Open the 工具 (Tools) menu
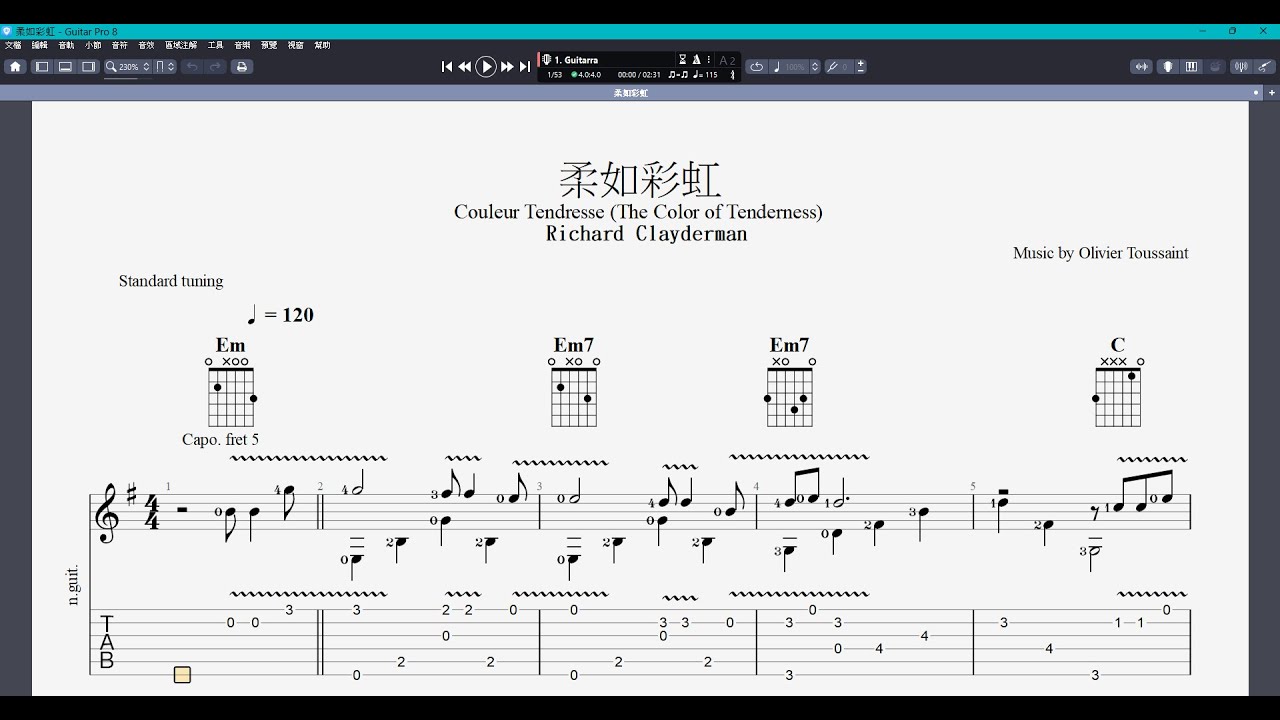 tap(216, 45)
